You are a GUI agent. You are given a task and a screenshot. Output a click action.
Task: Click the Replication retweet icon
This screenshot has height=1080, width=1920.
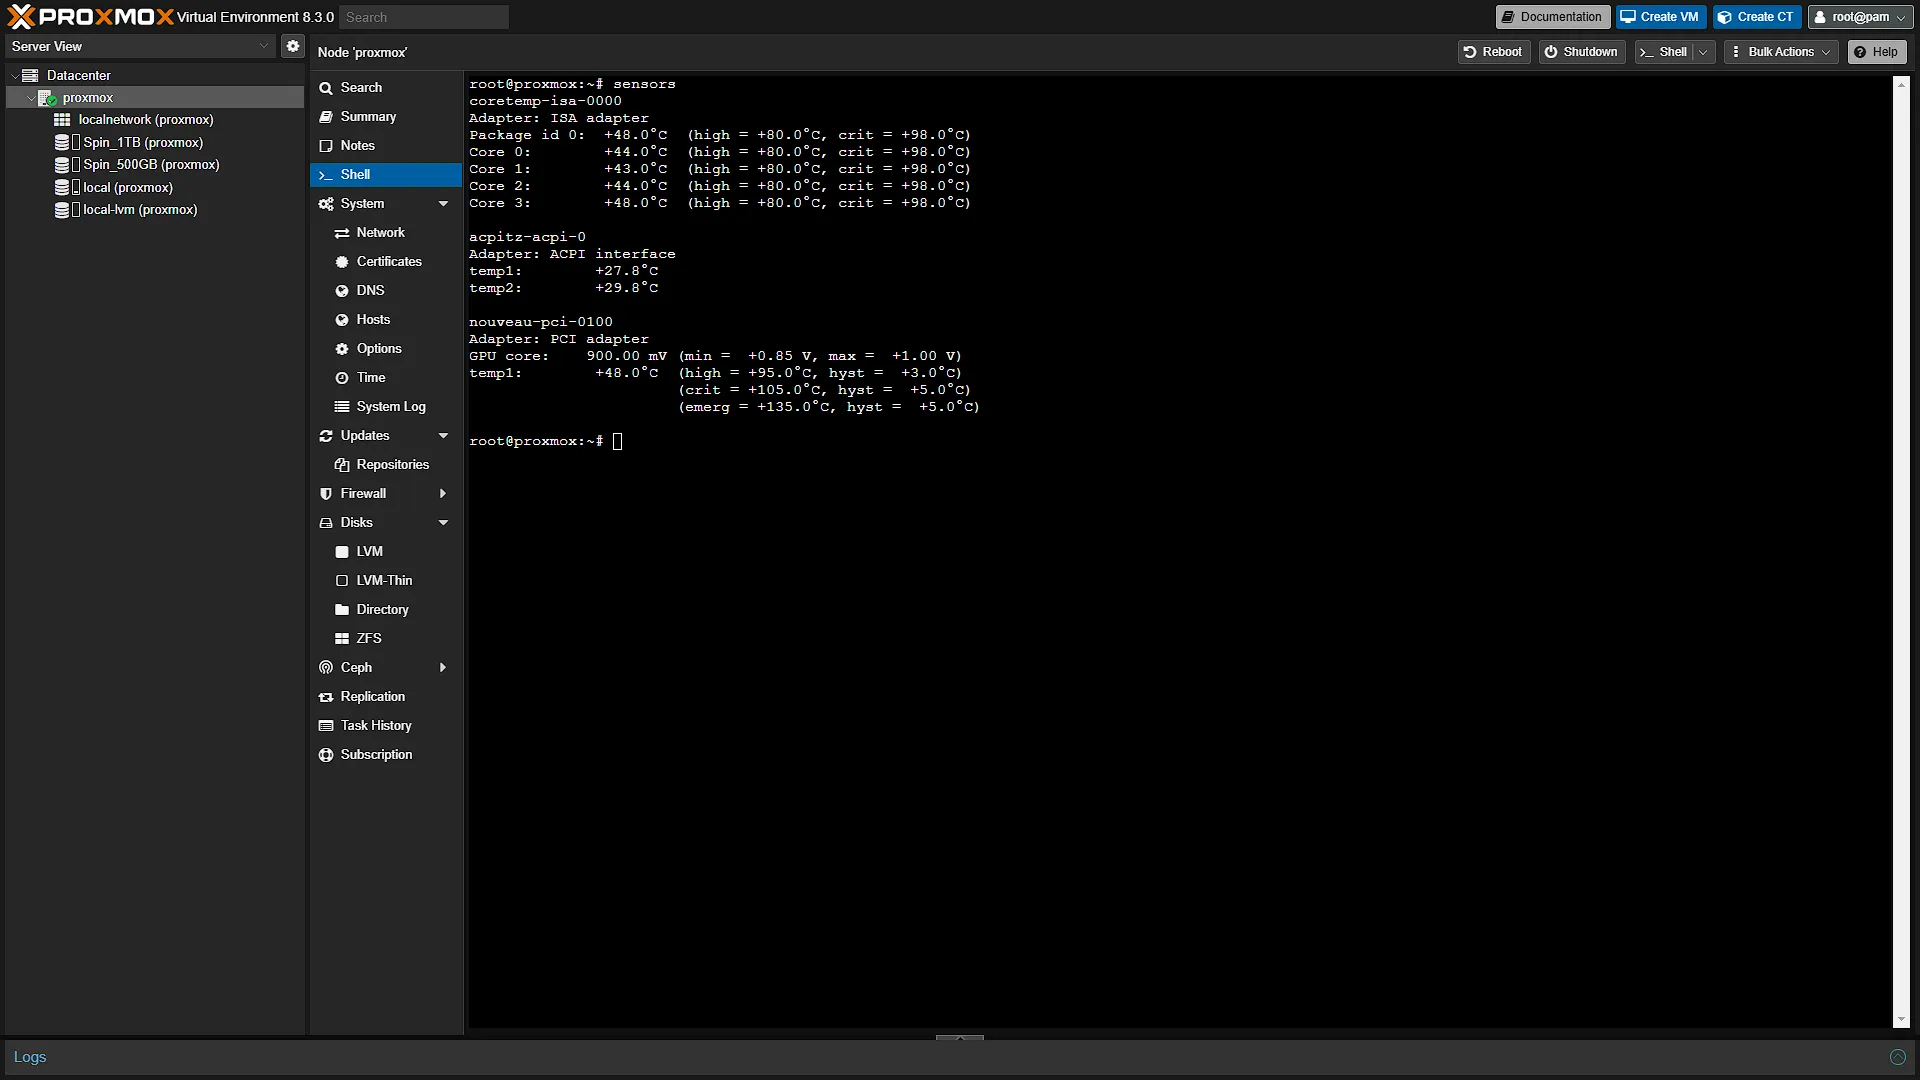pyautogui.click(x=326, y=697)
